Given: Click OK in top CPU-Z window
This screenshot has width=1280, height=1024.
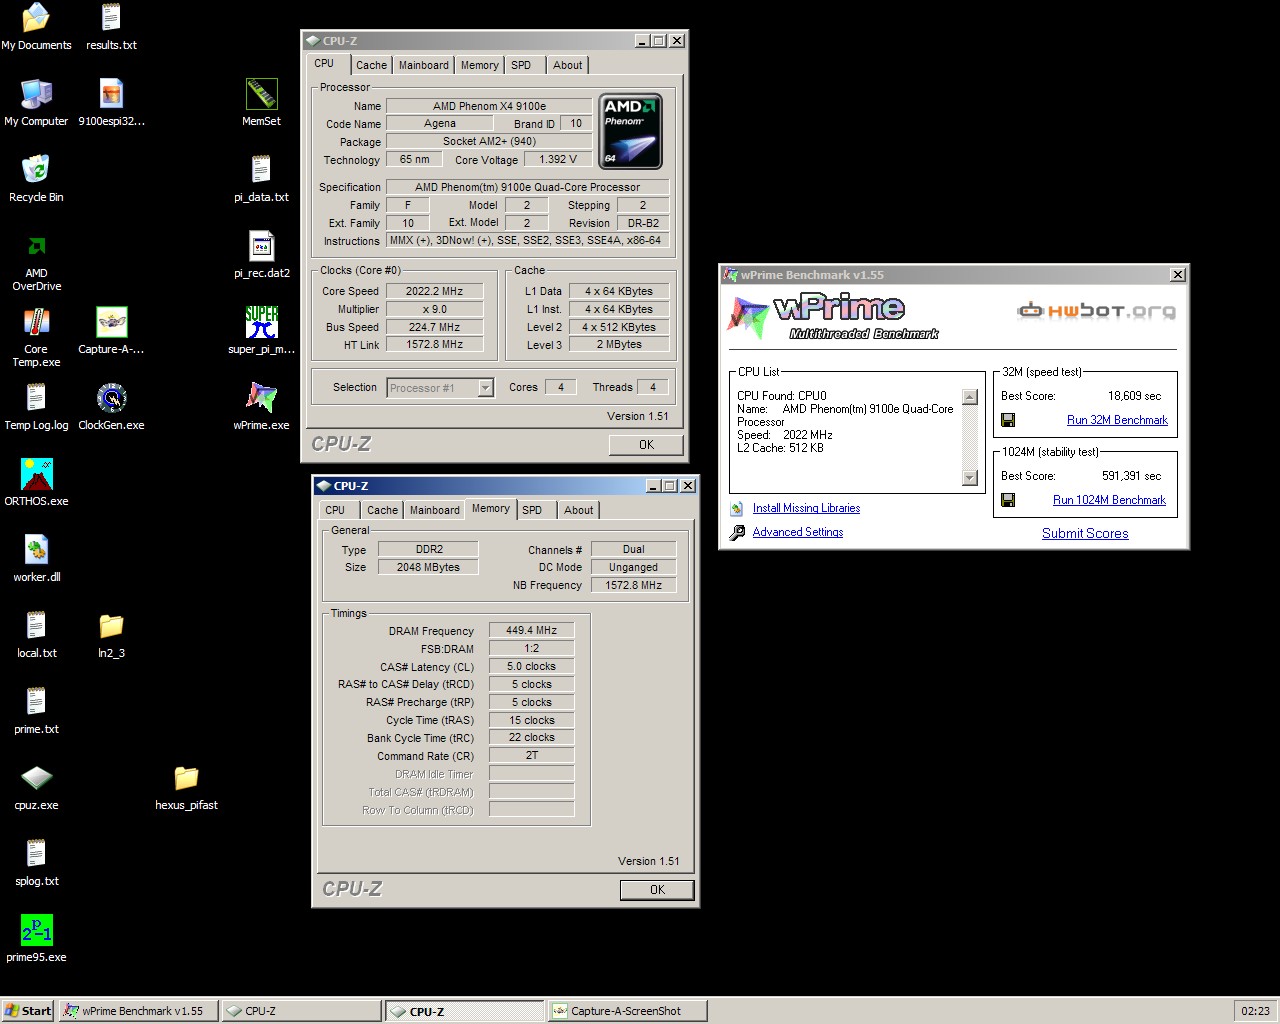Looking at the screenshot, I should [646, 445].
